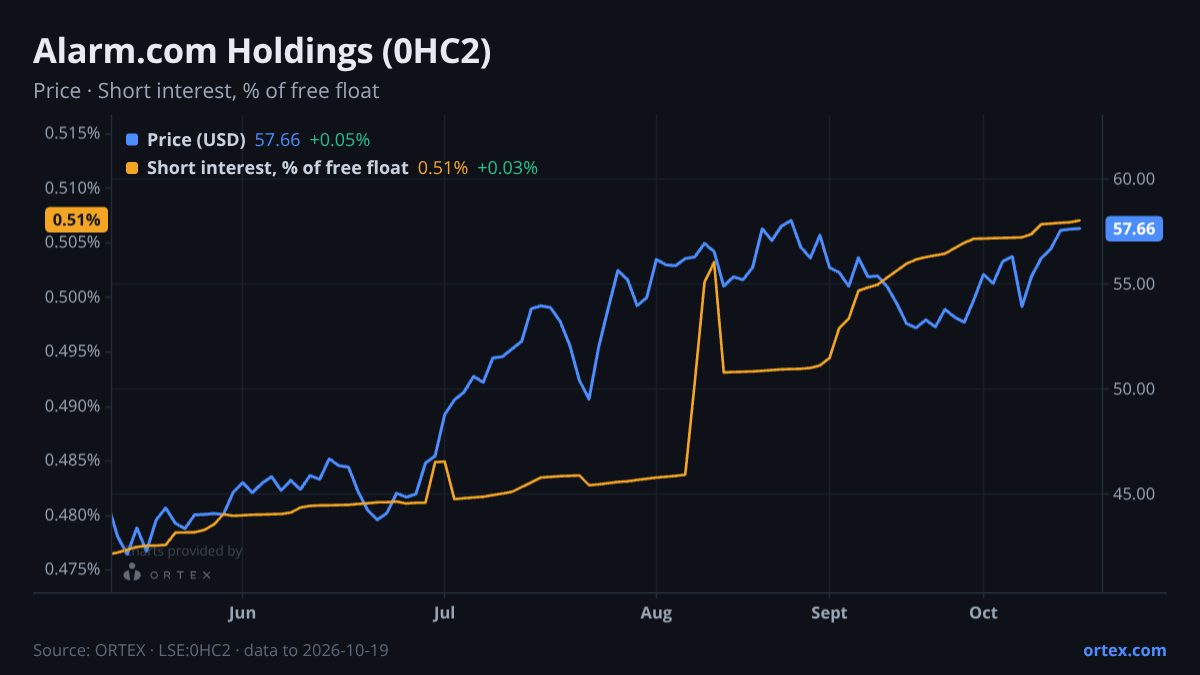Click the Jun label on the time axis

243,613
